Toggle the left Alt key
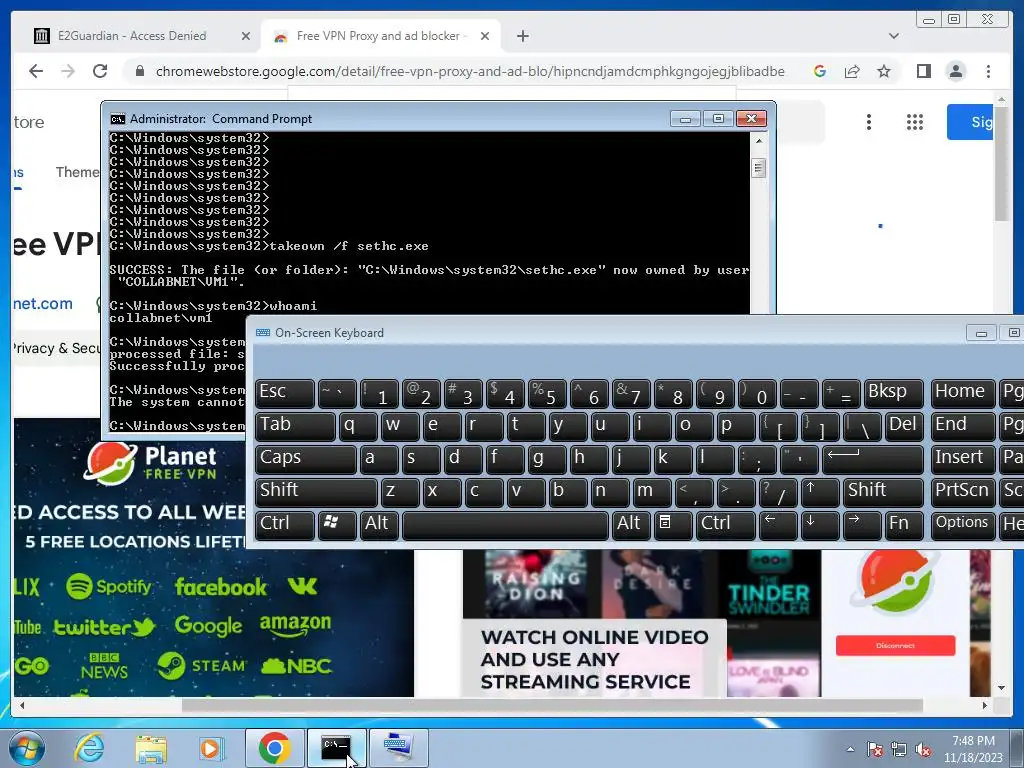Image resolution: width=1024 pixels, height=768 pixels. coord(379,524)
